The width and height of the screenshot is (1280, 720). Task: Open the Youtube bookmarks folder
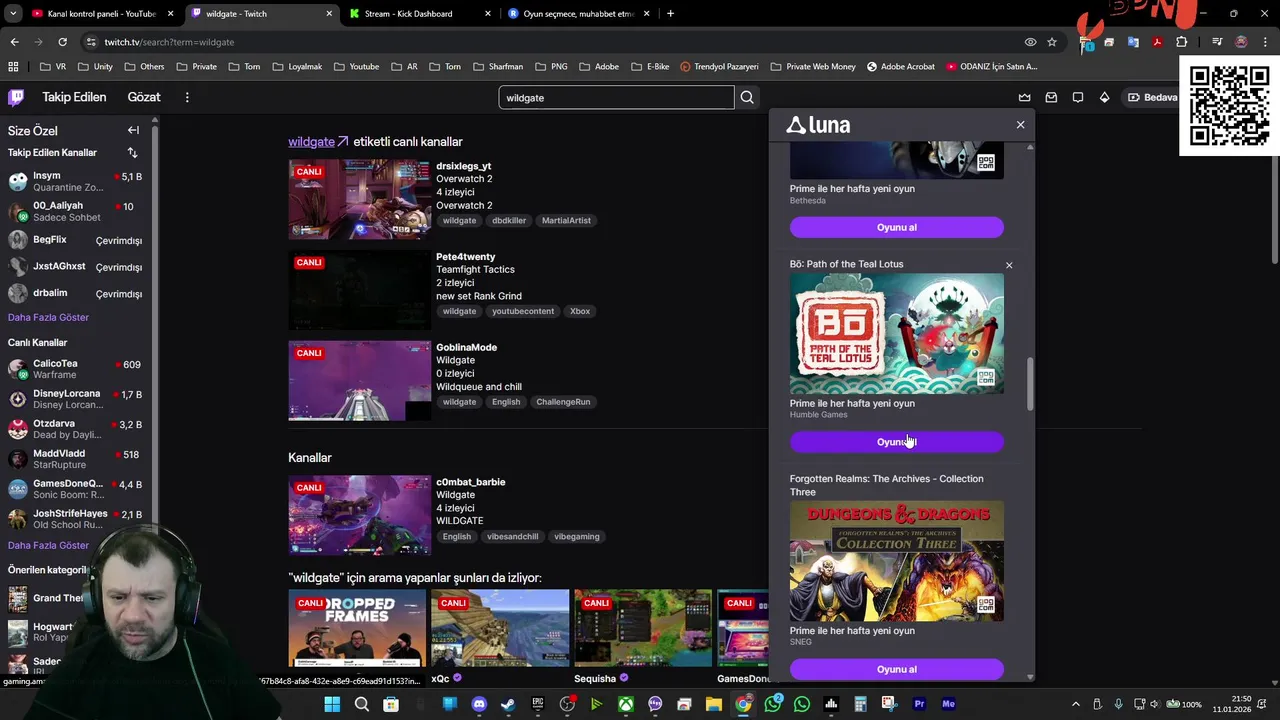pyautogui.click(x=356, y=67)
